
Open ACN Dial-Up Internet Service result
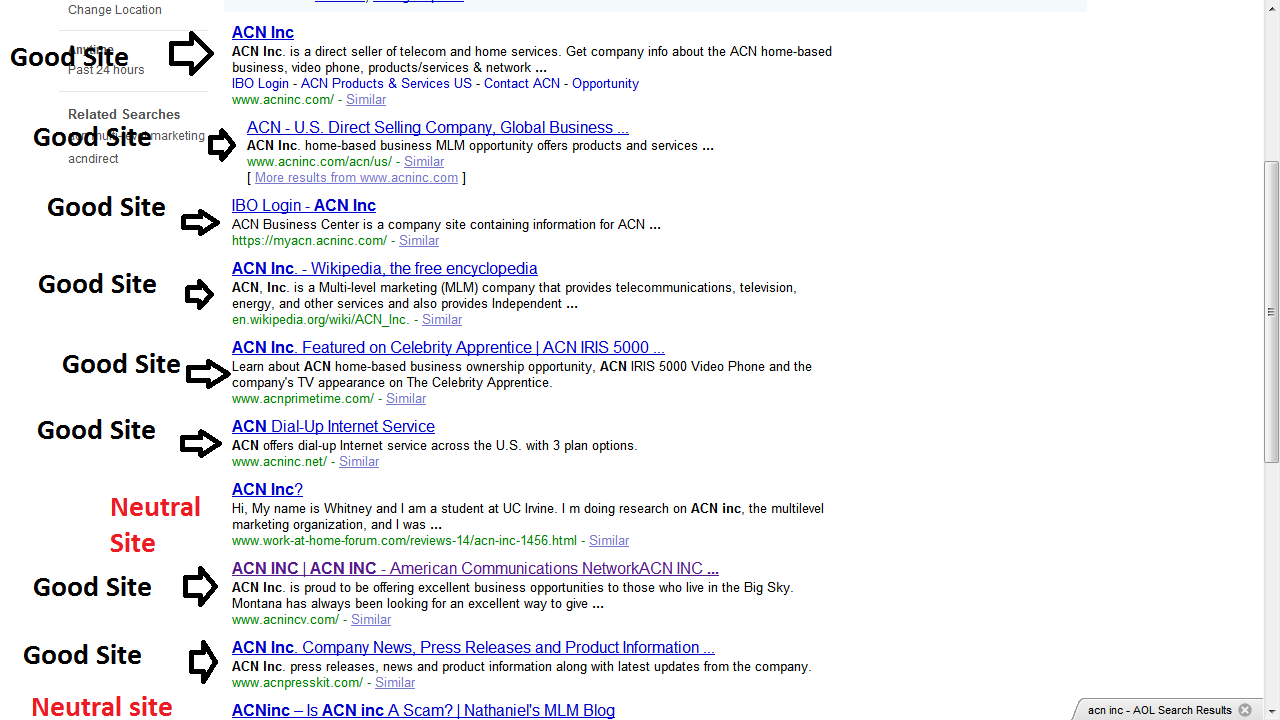pyautogui.click(x=333, y=427)
